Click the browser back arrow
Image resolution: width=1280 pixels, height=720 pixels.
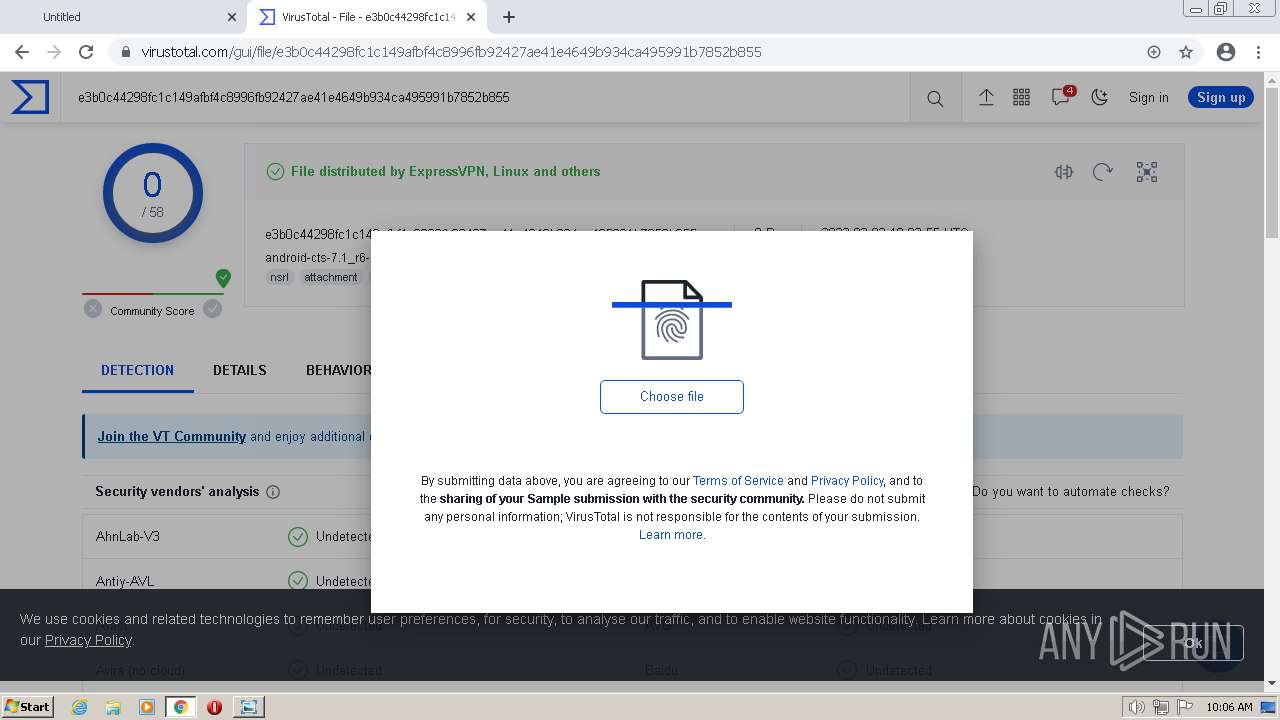[22, 52]
